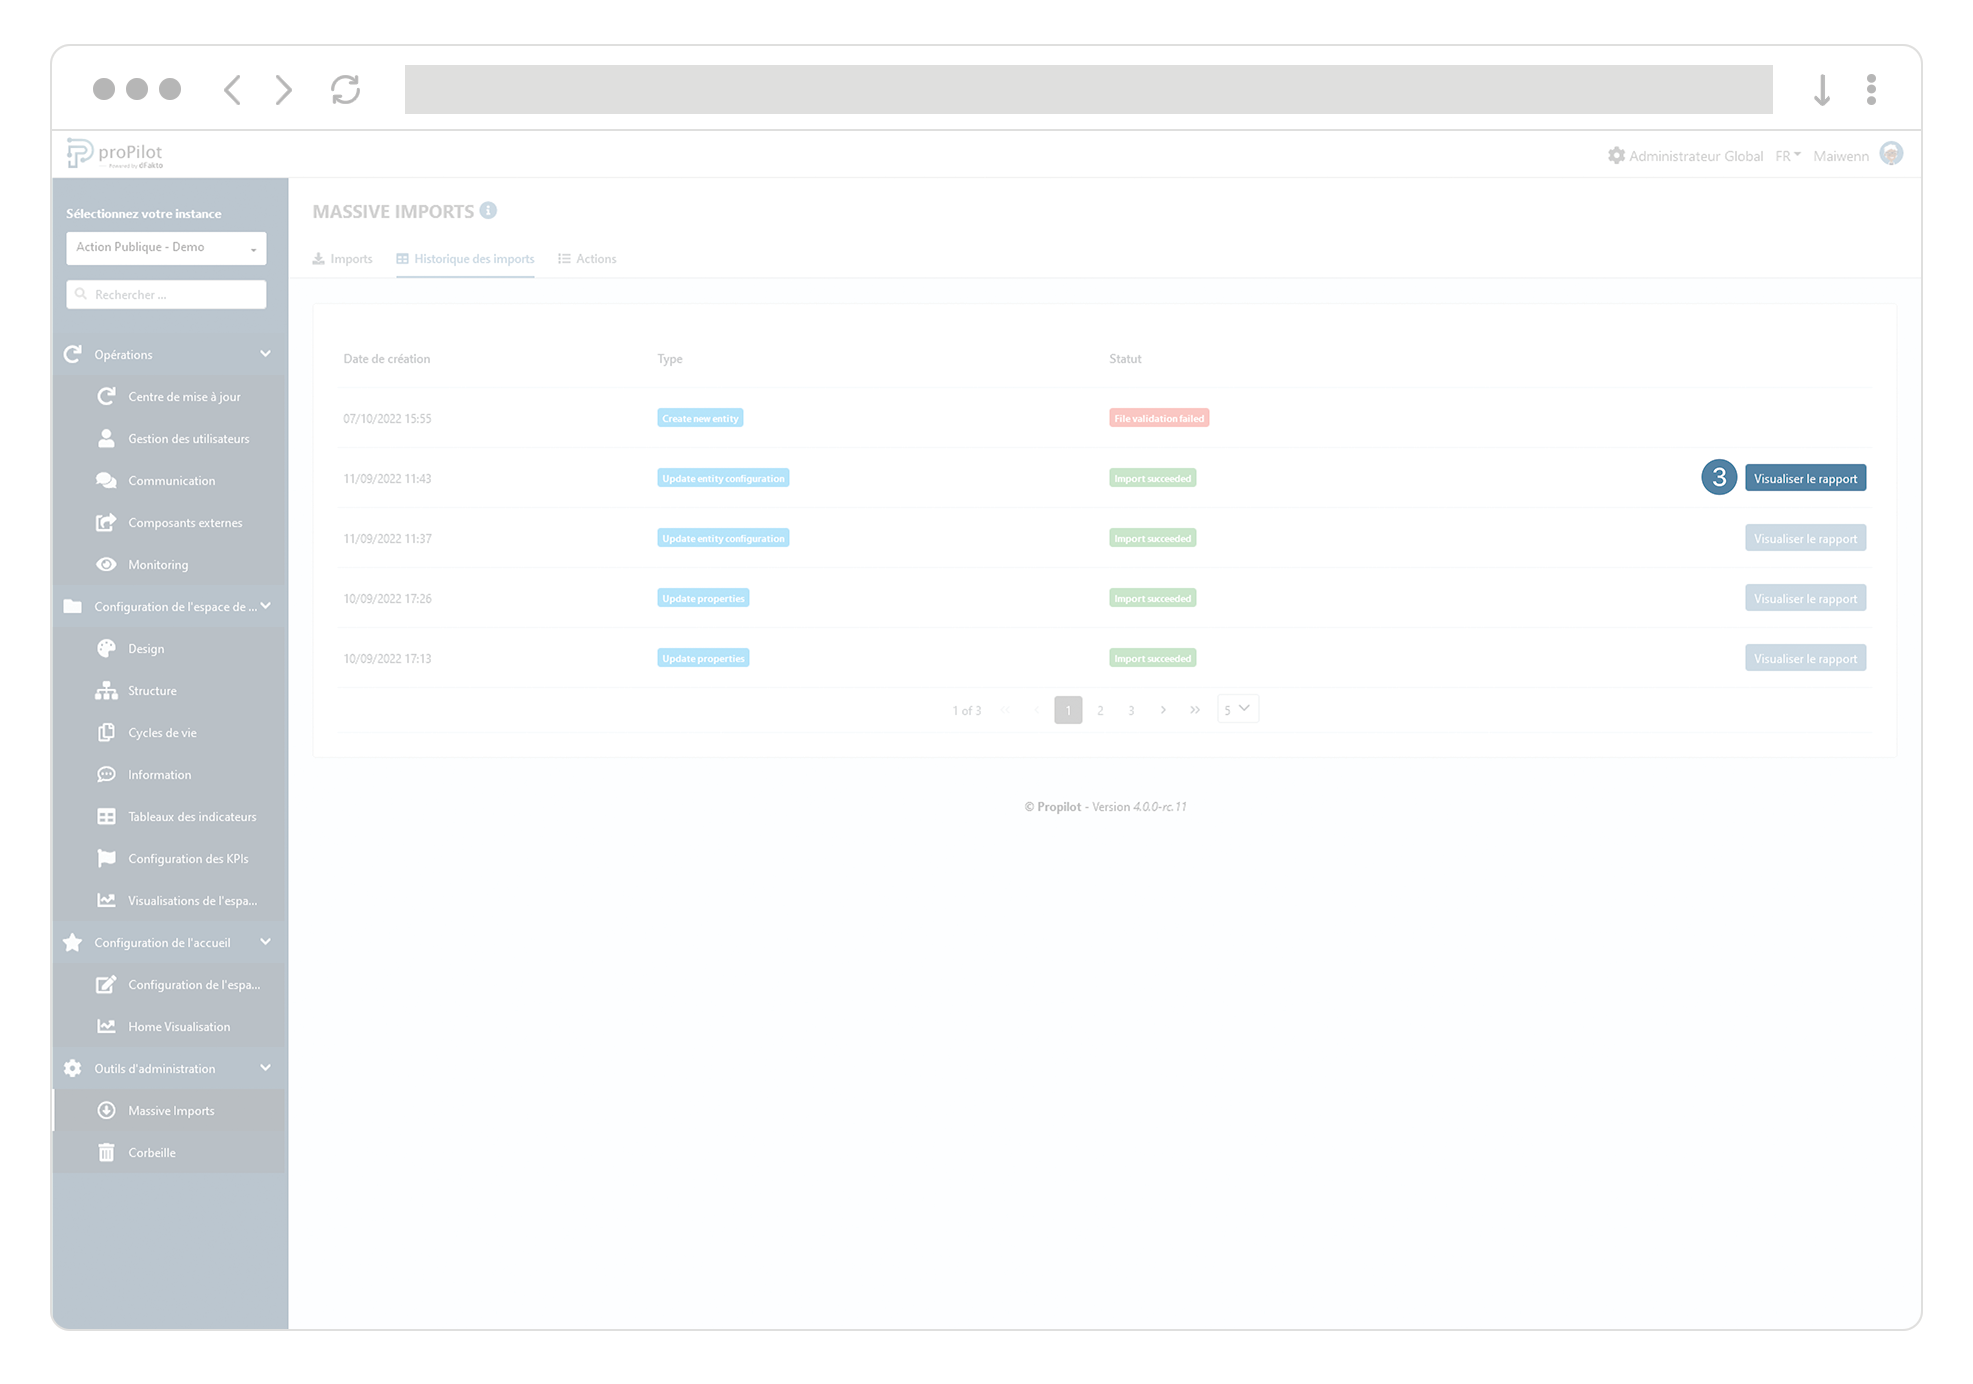The height and width of the screenshot is (1384, 1973).
Task: Click the browser reload icon
Action: pos(345,90)
